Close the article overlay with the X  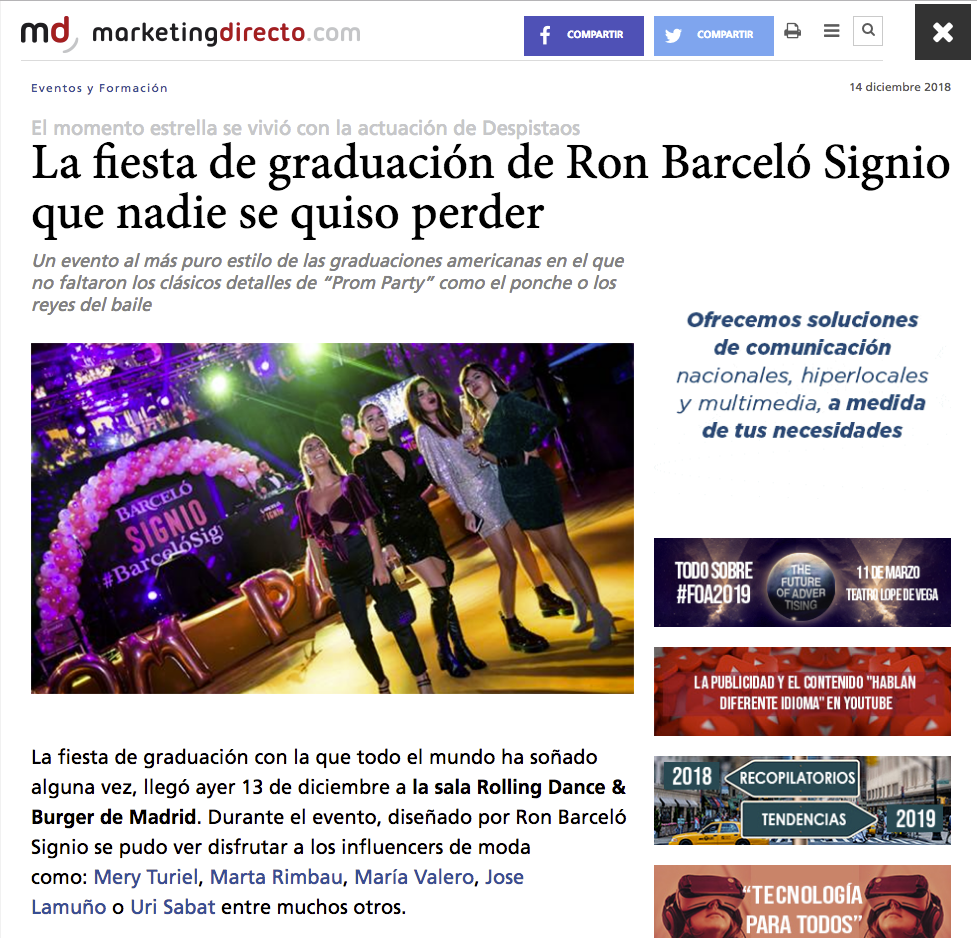pos(942,32)
